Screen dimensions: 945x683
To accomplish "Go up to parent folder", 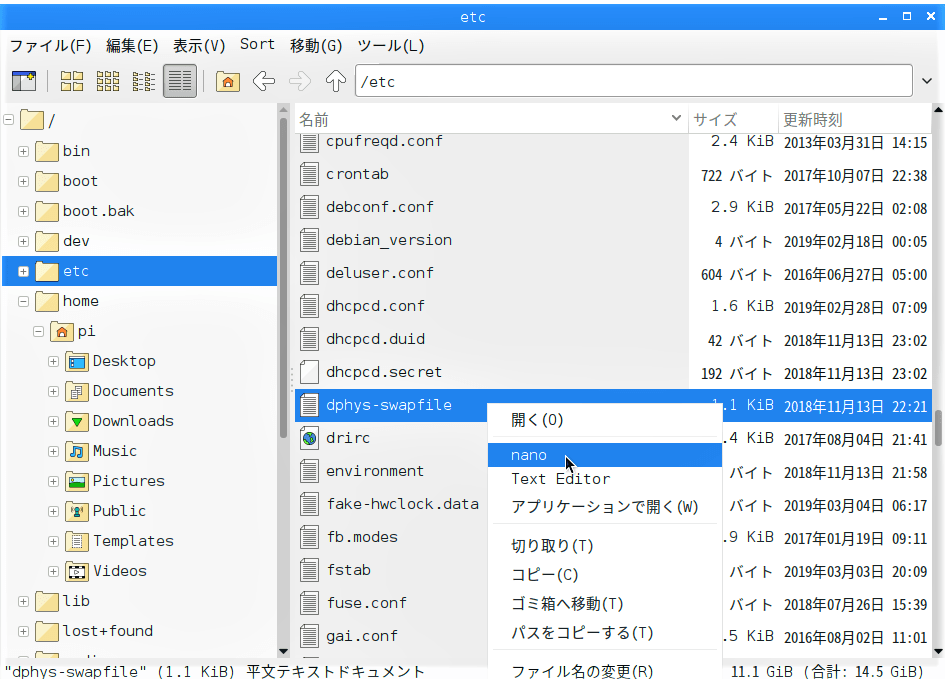I will pos(336,81).
